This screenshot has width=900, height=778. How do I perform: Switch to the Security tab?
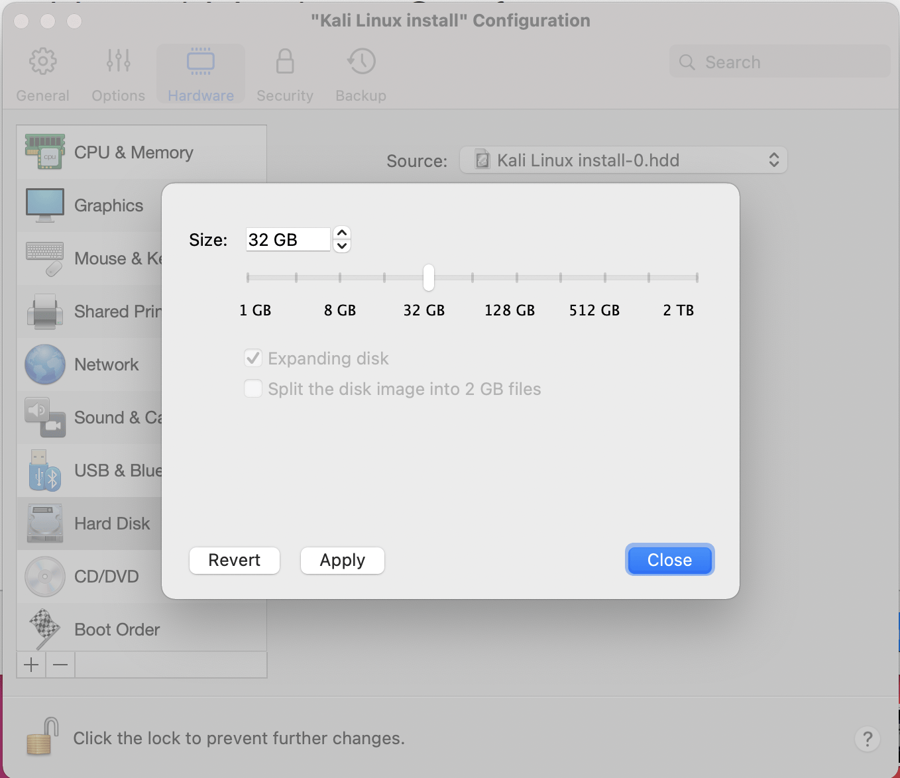(285, 74)
